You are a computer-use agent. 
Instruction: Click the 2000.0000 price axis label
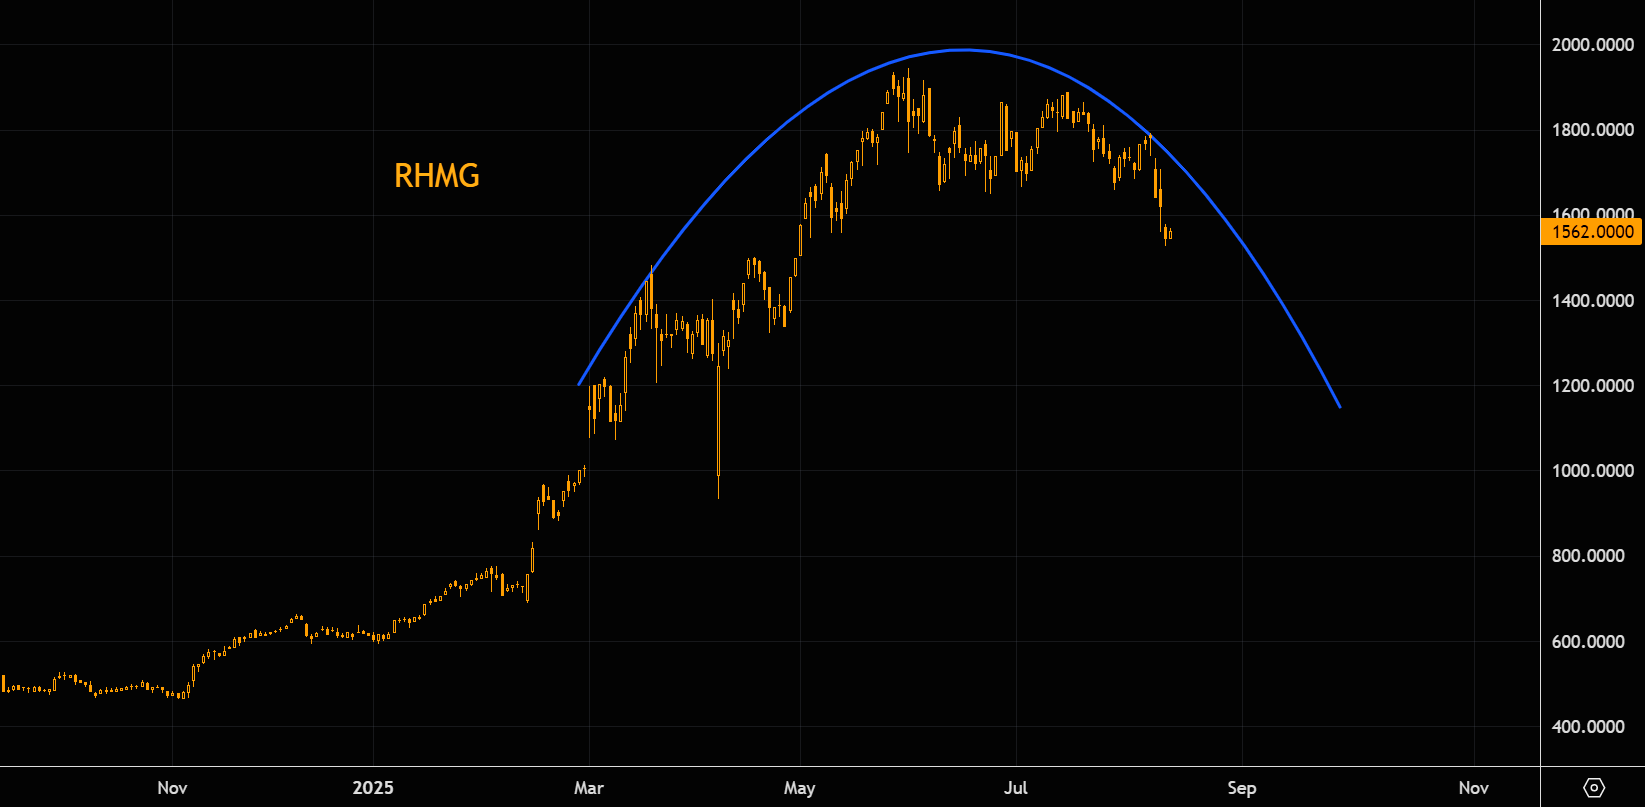pyautogui.click(x=1592, y=45)
